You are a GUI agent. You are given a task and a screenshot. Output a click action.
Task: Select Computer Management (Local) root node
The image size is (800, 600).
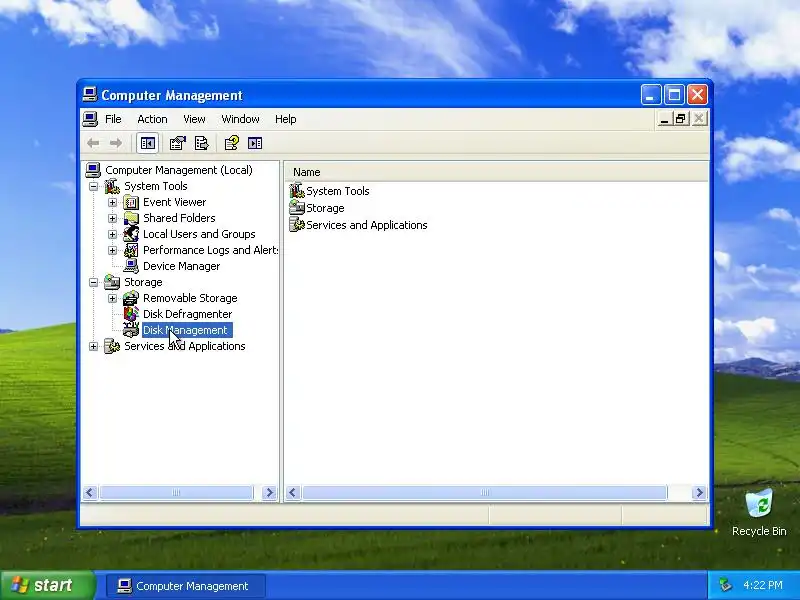click(x=179, y=170)
